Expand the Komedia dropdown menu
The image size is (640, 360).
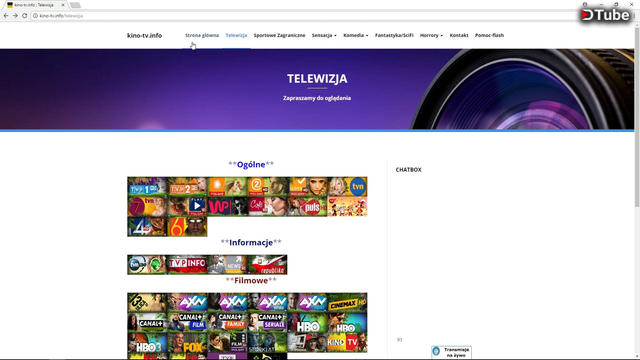pyautogui.click(x=356, y=36)
